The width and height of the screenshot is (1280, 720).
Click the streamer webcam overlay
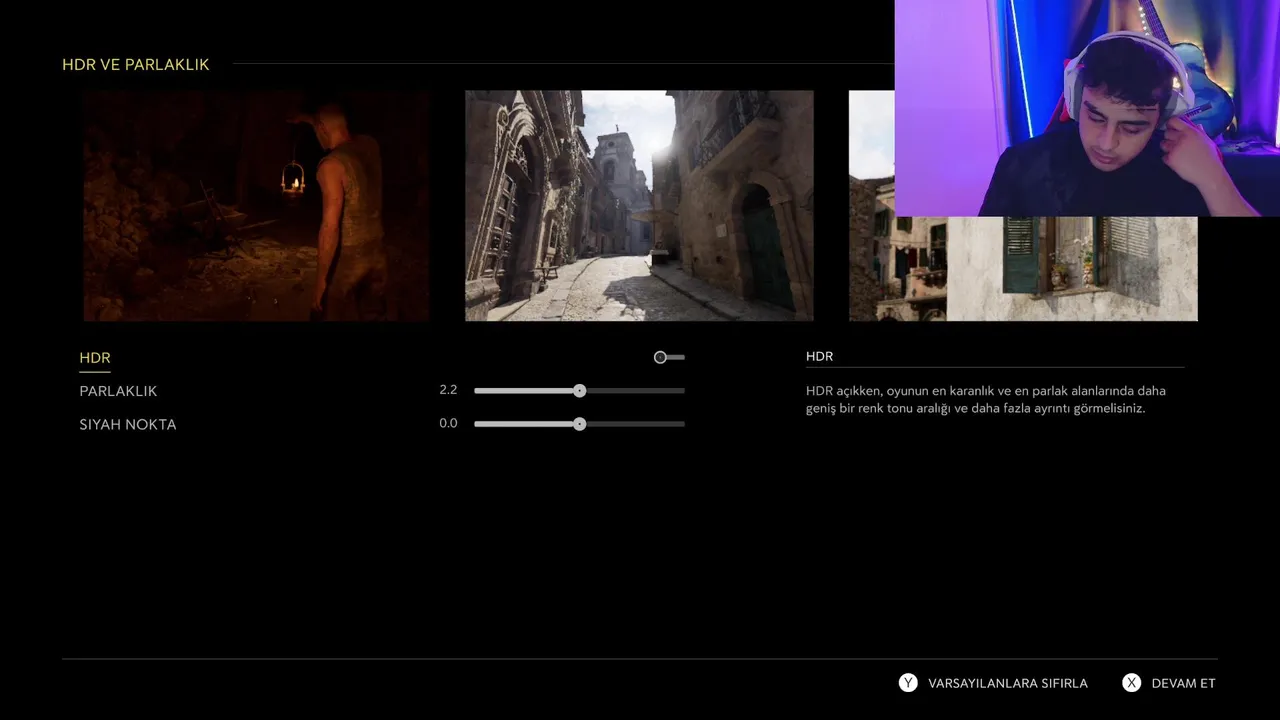(x=1087, y=108)
